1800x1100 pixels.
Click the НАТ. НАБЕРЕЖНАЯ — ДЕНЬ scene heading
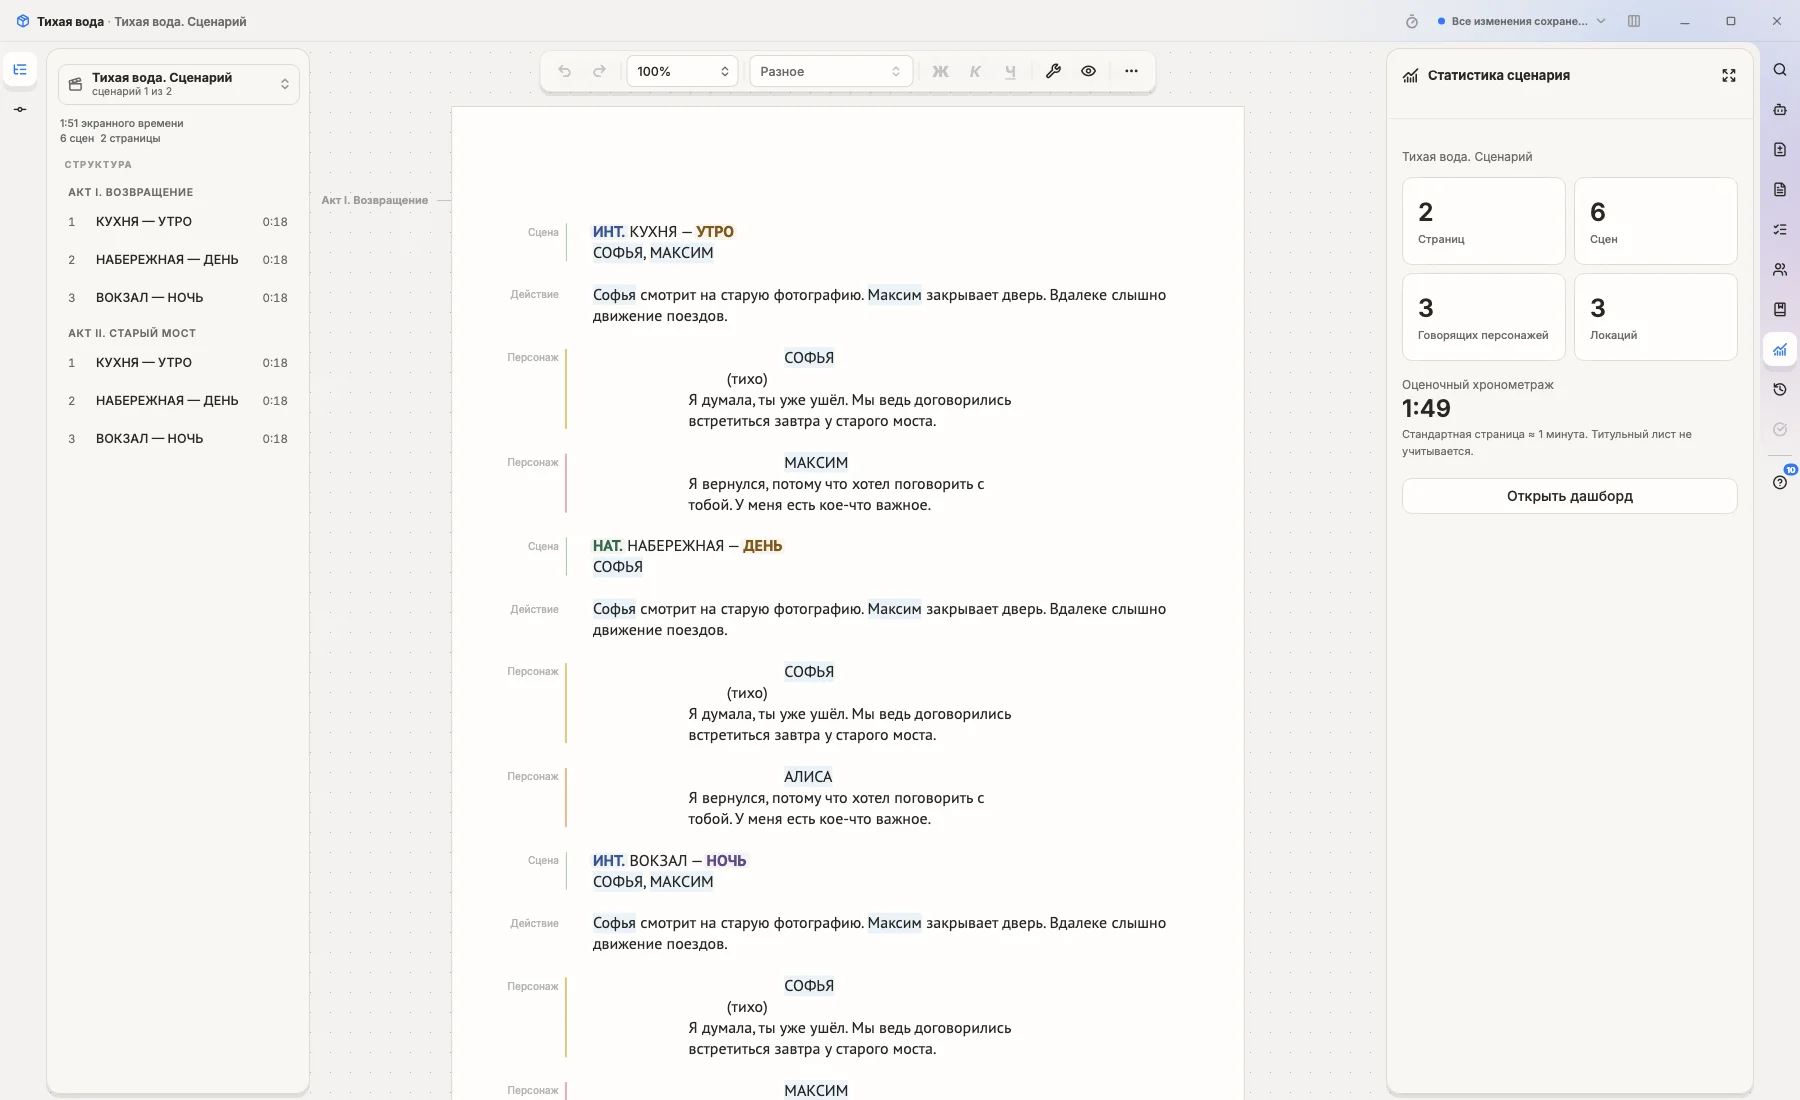click(x=687, y=546)
